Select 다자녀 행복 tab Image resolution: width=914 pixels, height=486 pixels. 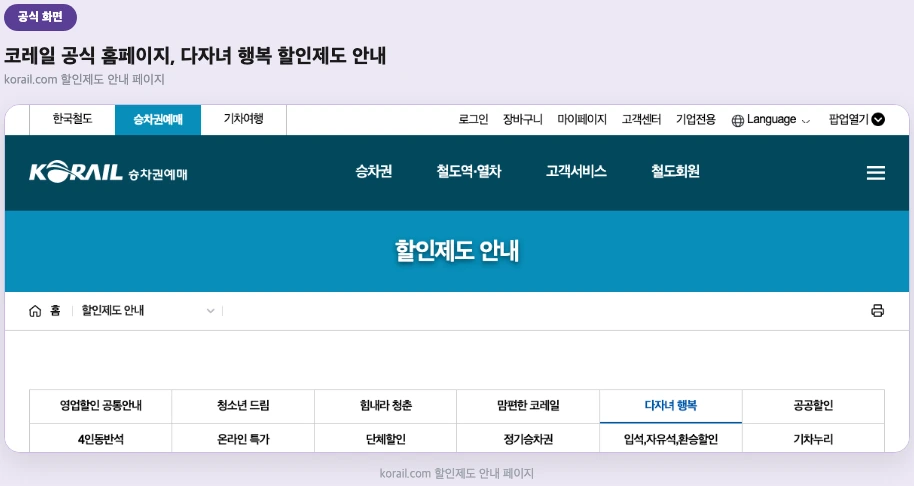pyautogui.click(x=670, y=406)
